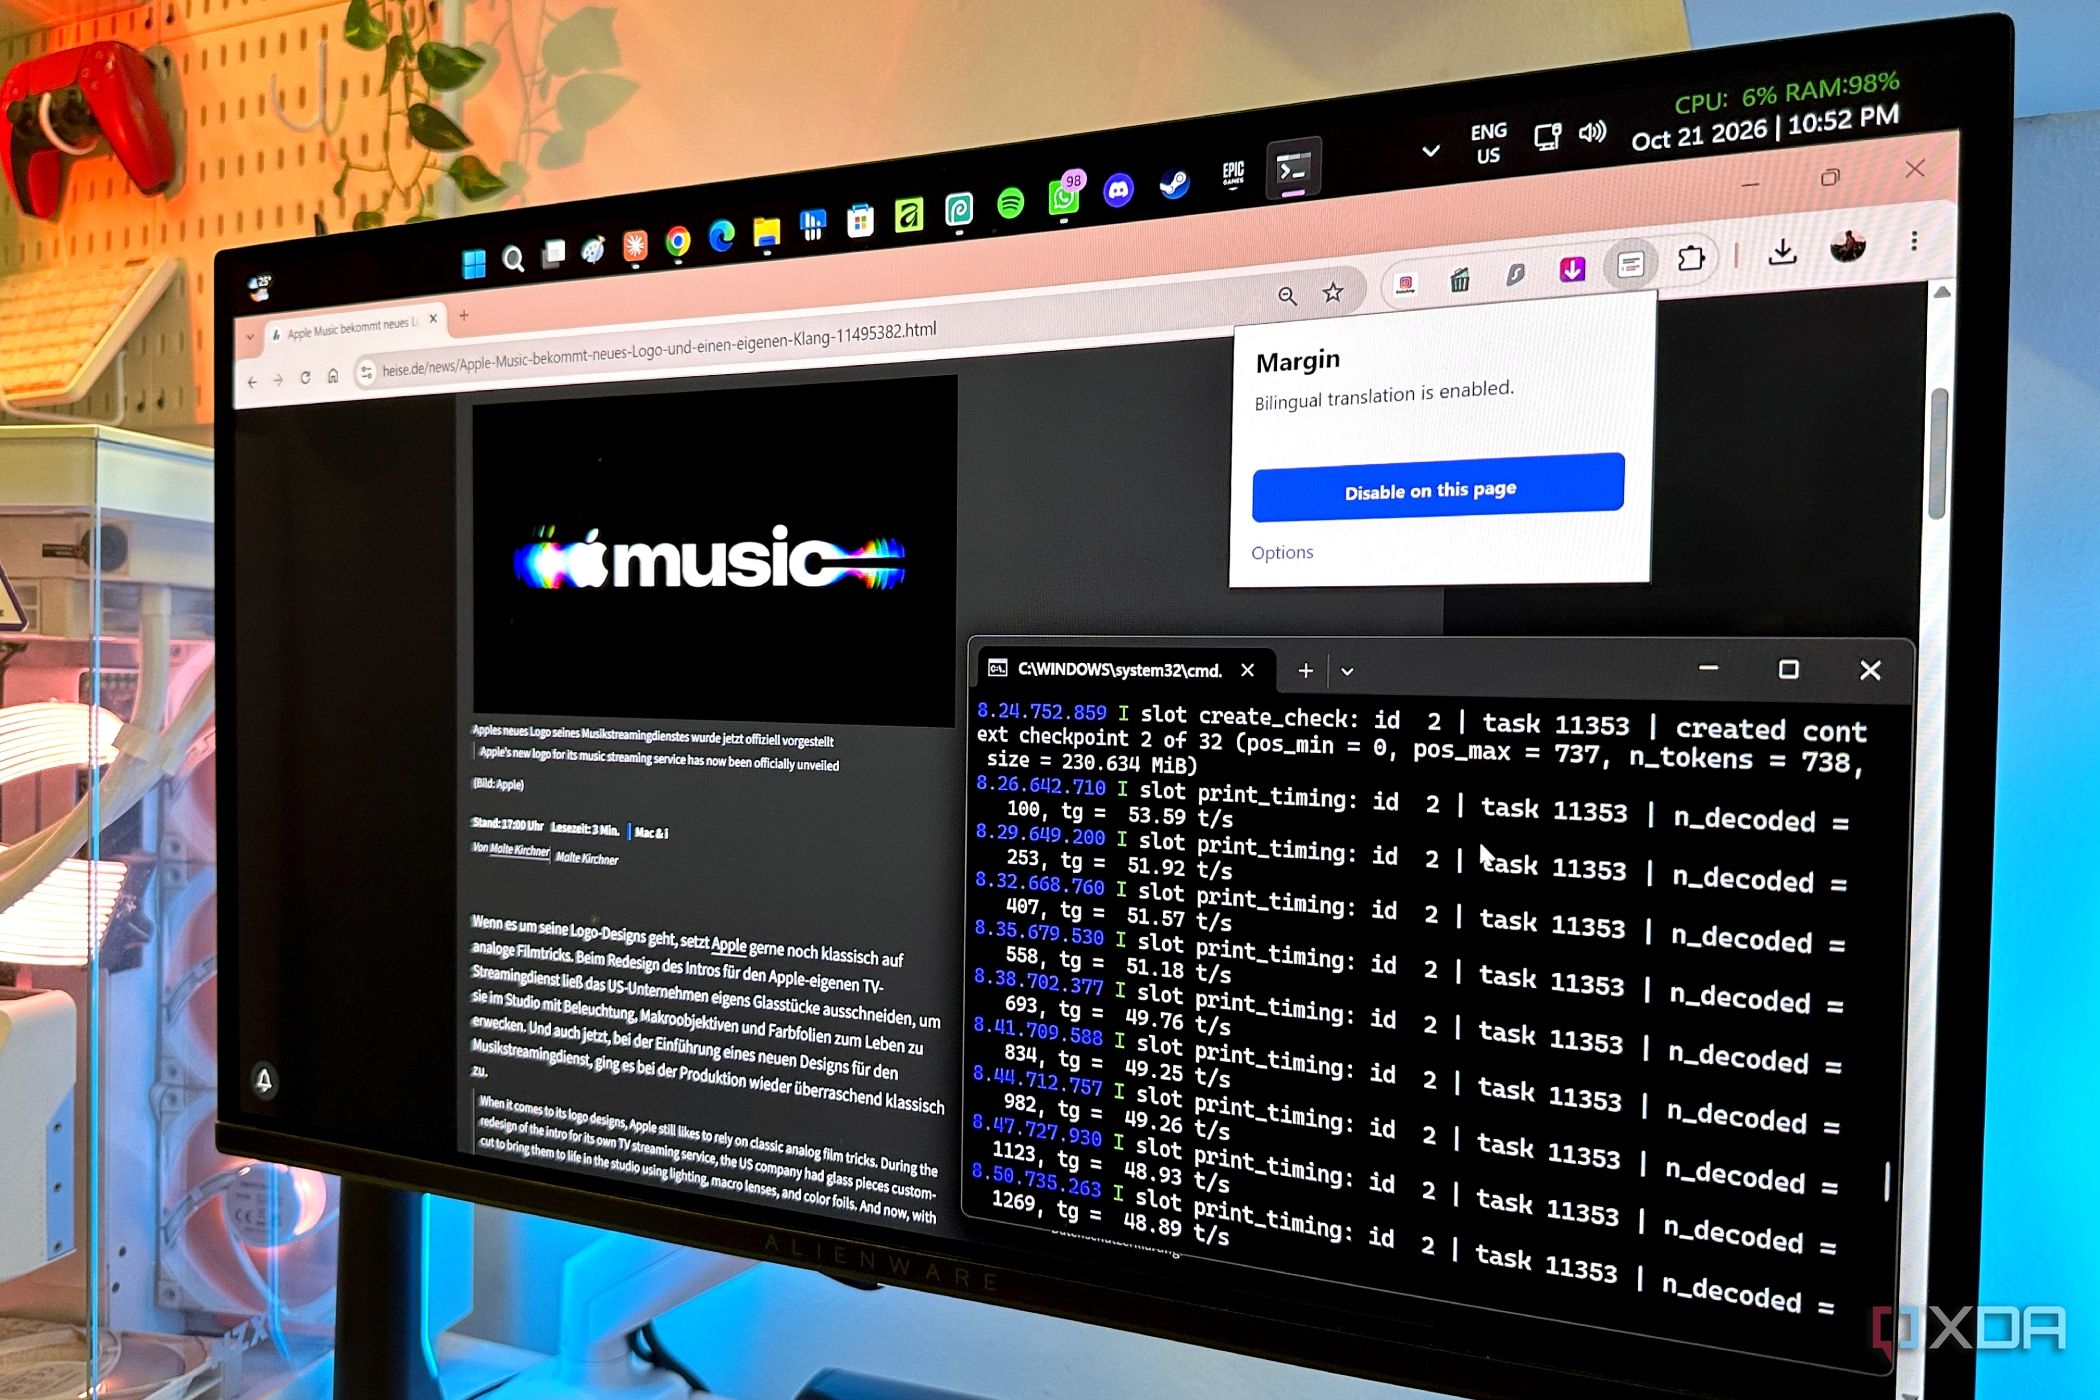Screen dimensions: 2100x1400
Task: Open Chrome Downloads
Action: [x=1782, y=252]
